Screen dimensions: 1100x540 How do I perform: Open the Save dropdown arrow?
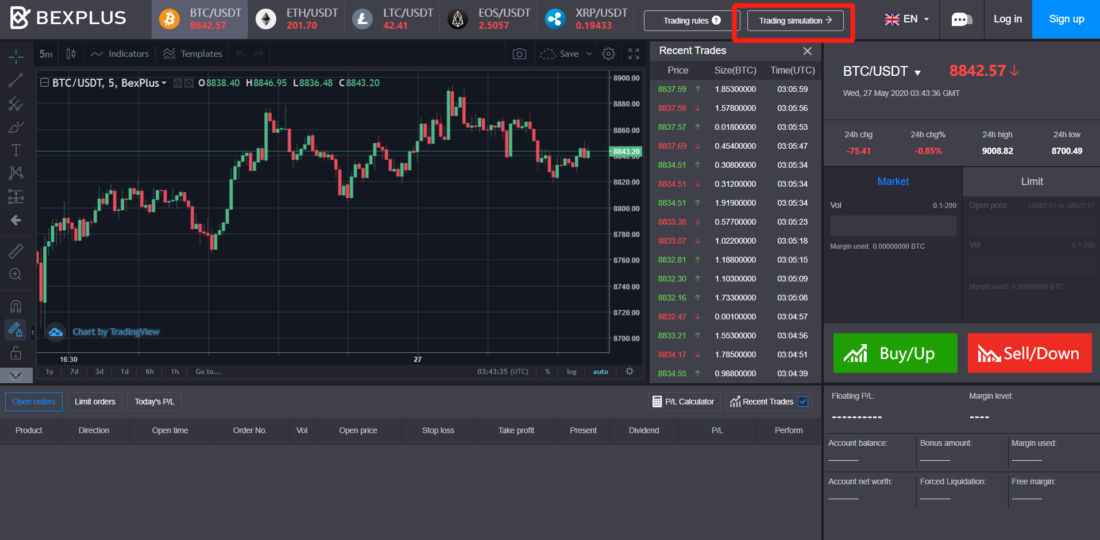click(589, 53)
